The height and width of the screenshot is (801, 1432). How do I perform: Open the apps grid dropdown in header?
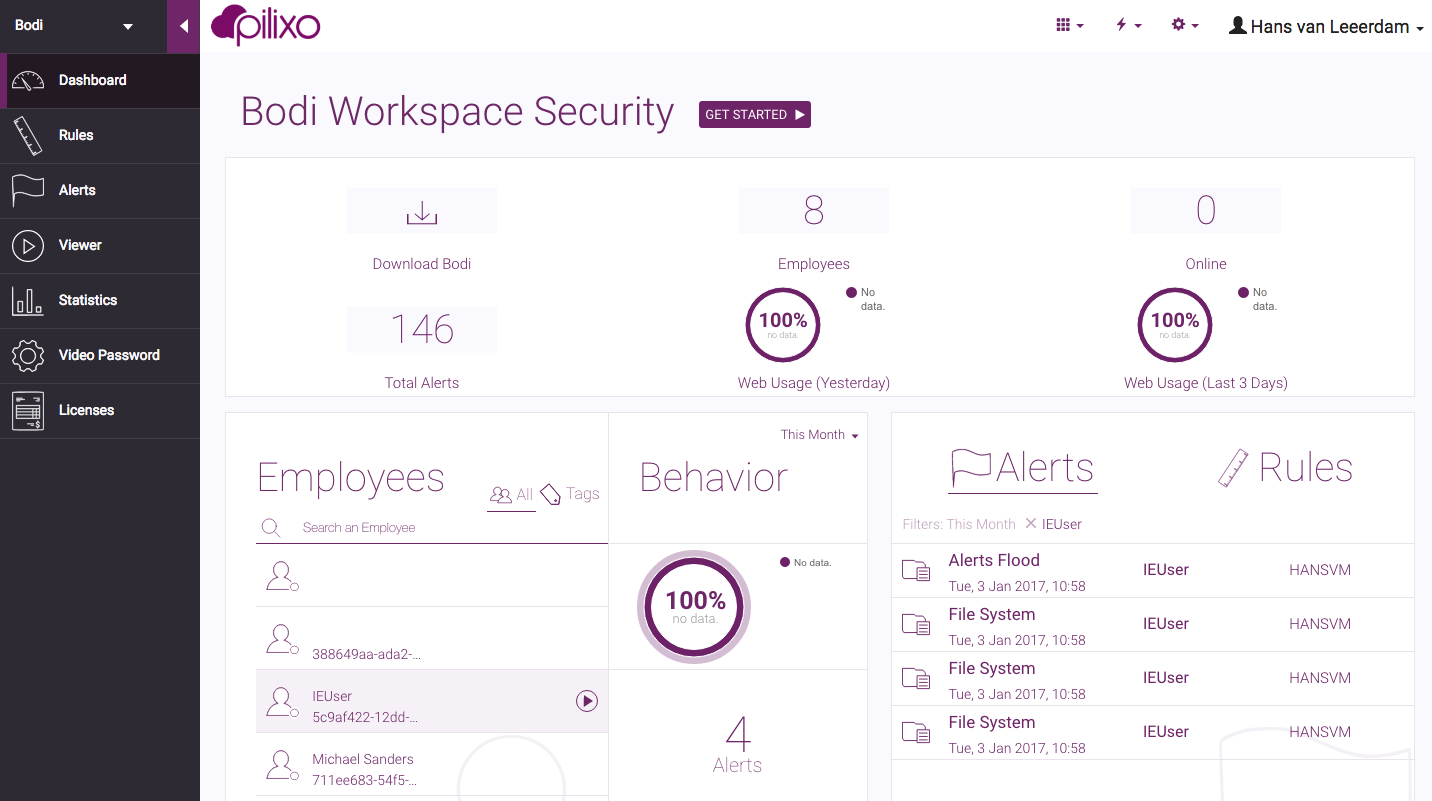(1070, 26)
